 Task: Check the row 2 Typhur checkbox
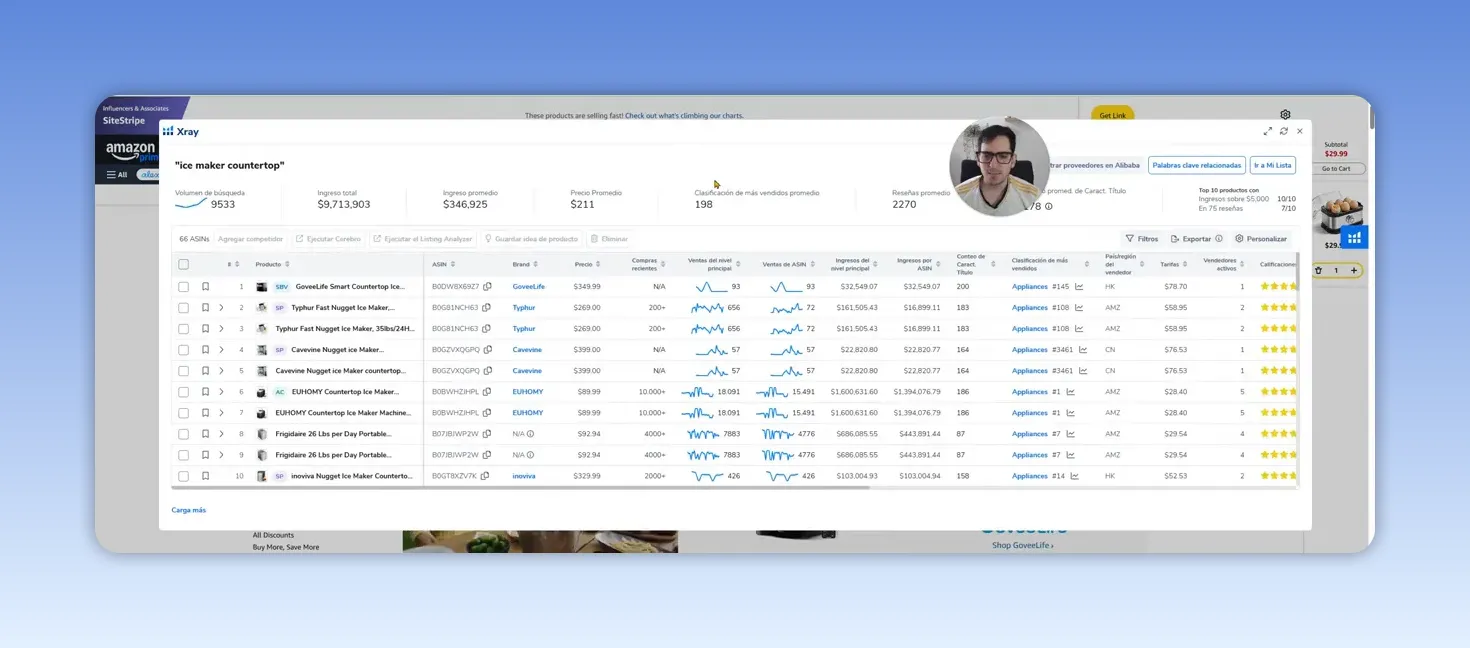[x=183, y=308]
